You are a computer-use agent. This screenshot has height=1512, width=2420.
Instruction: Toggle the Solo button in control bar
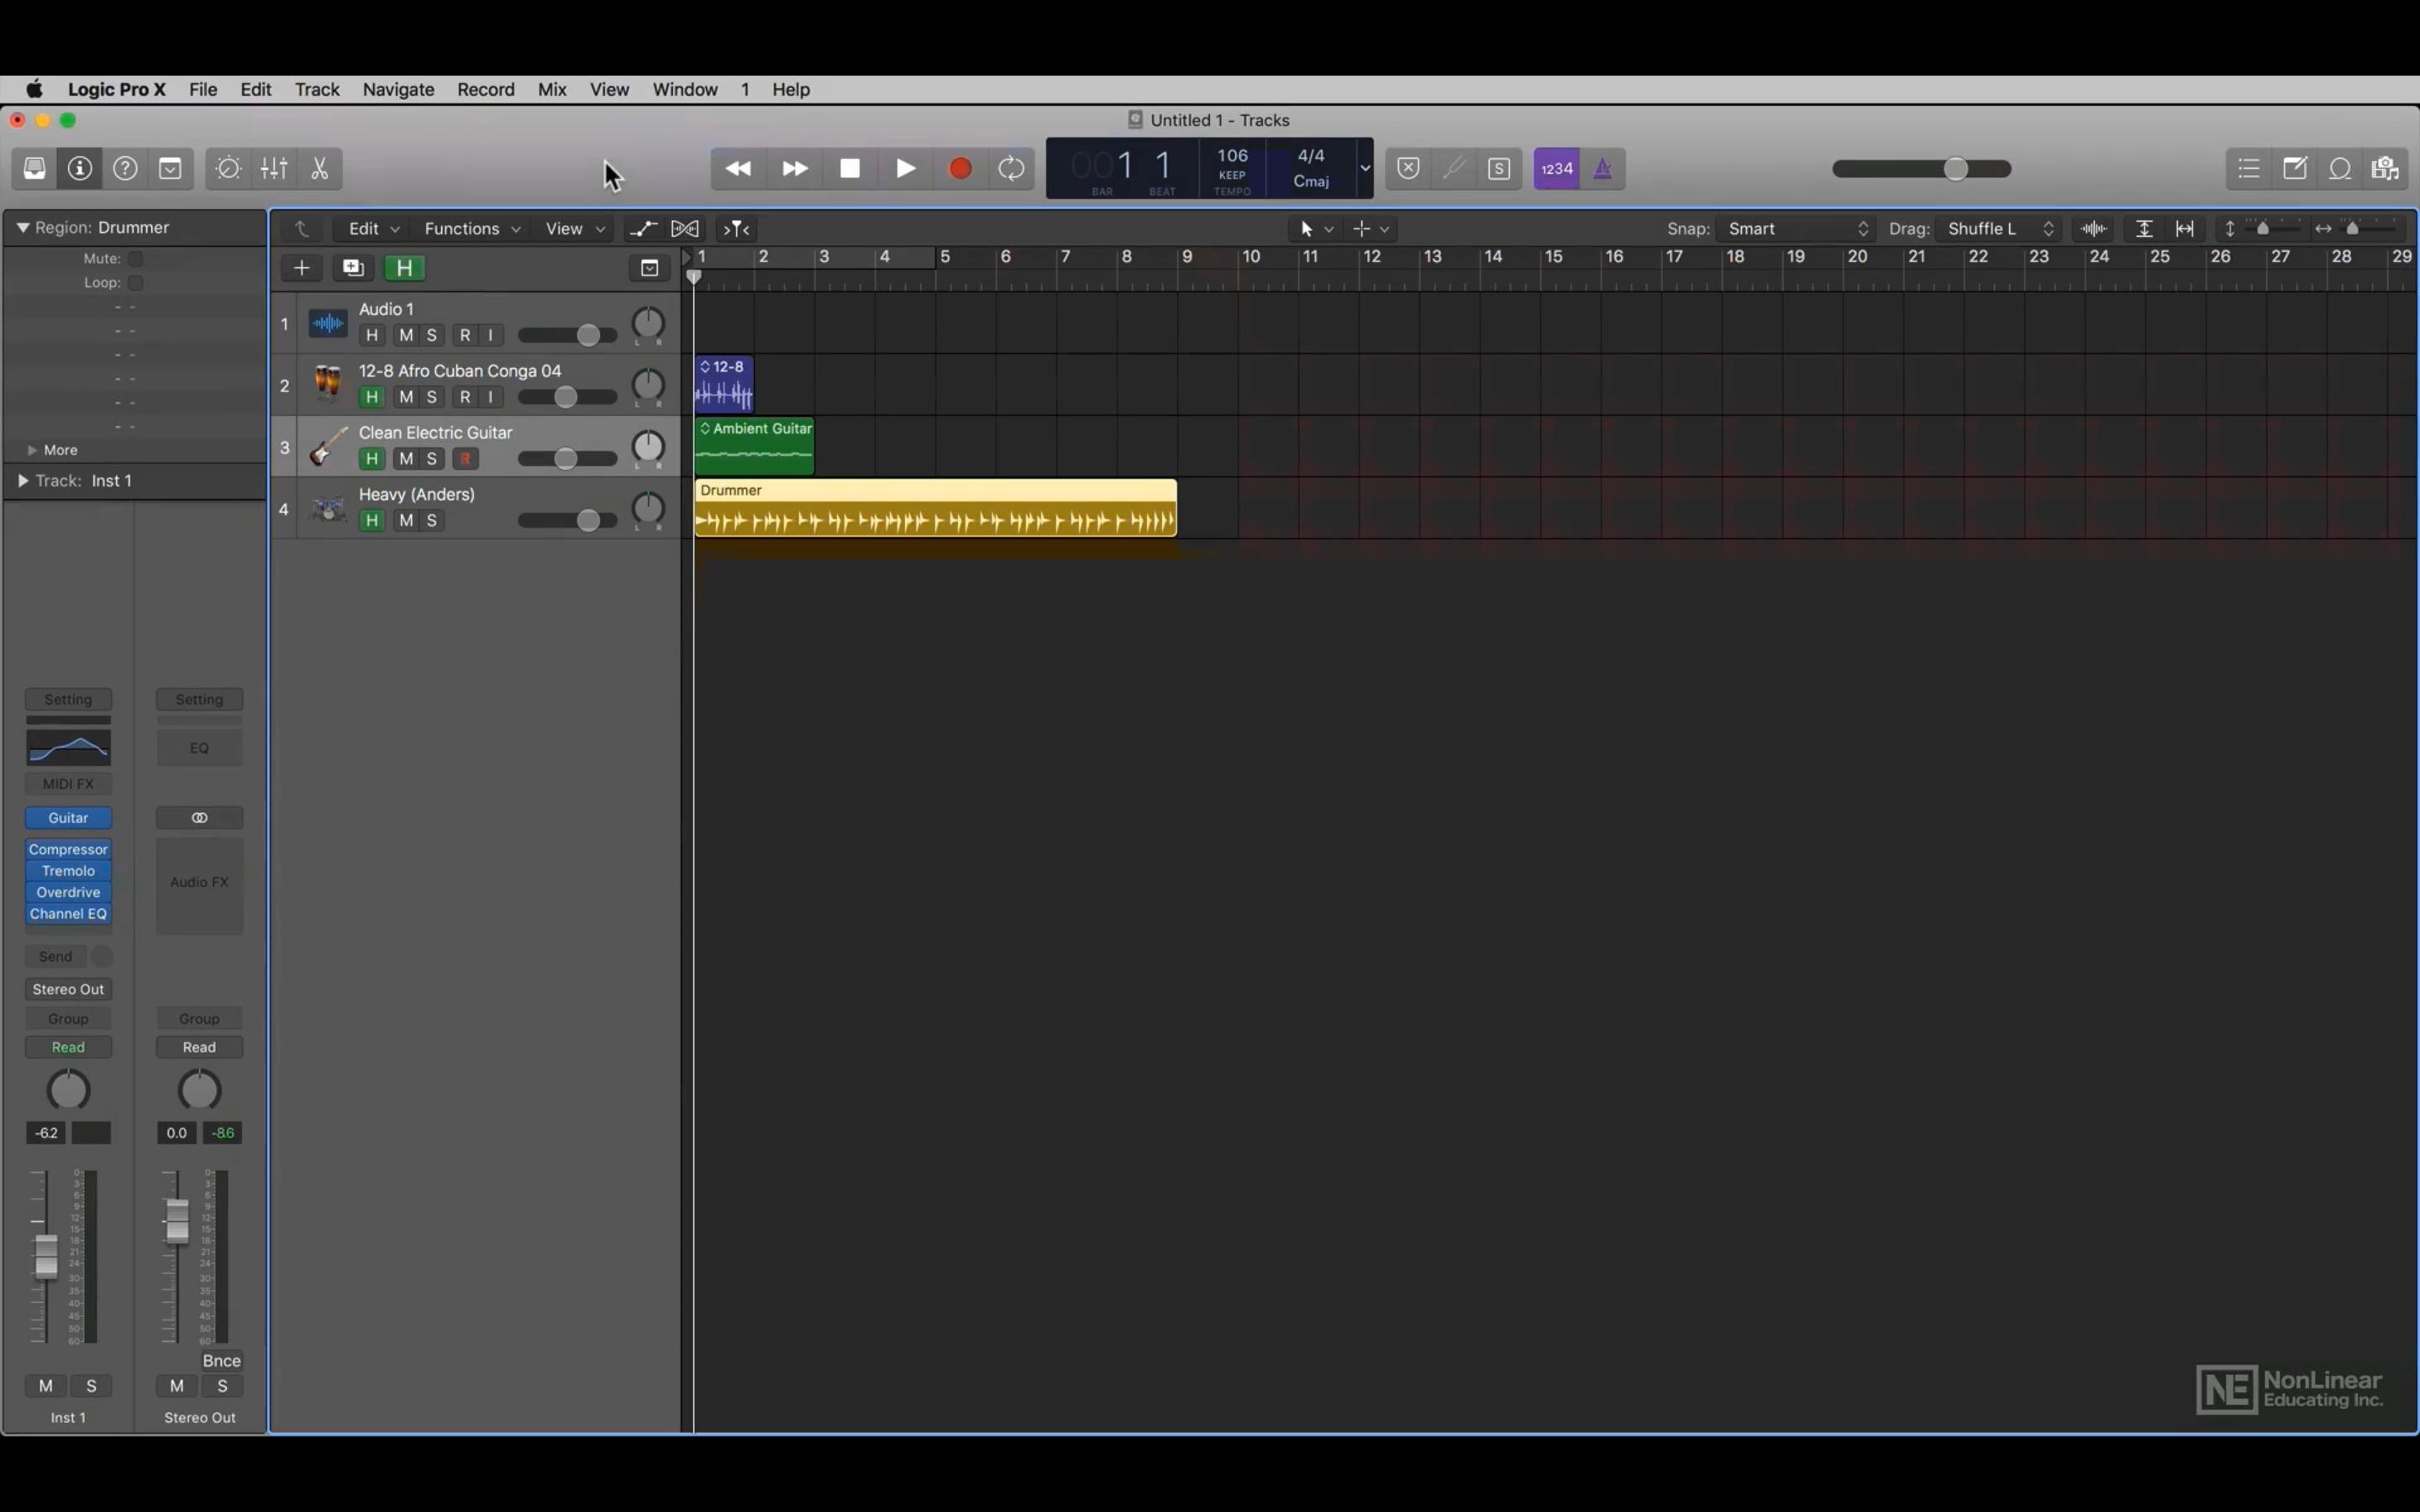click(x=1499, y=169)
